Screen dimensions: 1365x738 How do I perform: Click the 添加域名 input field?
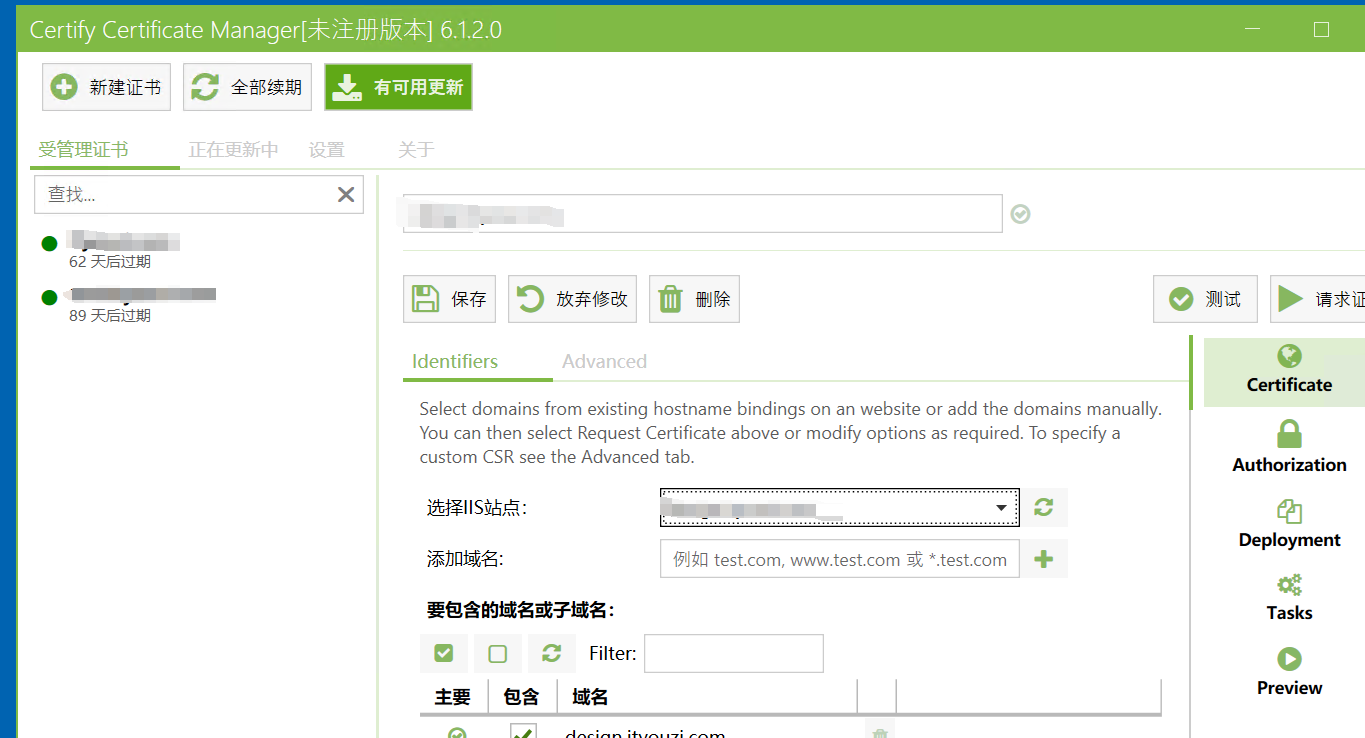tap(839, 559)
